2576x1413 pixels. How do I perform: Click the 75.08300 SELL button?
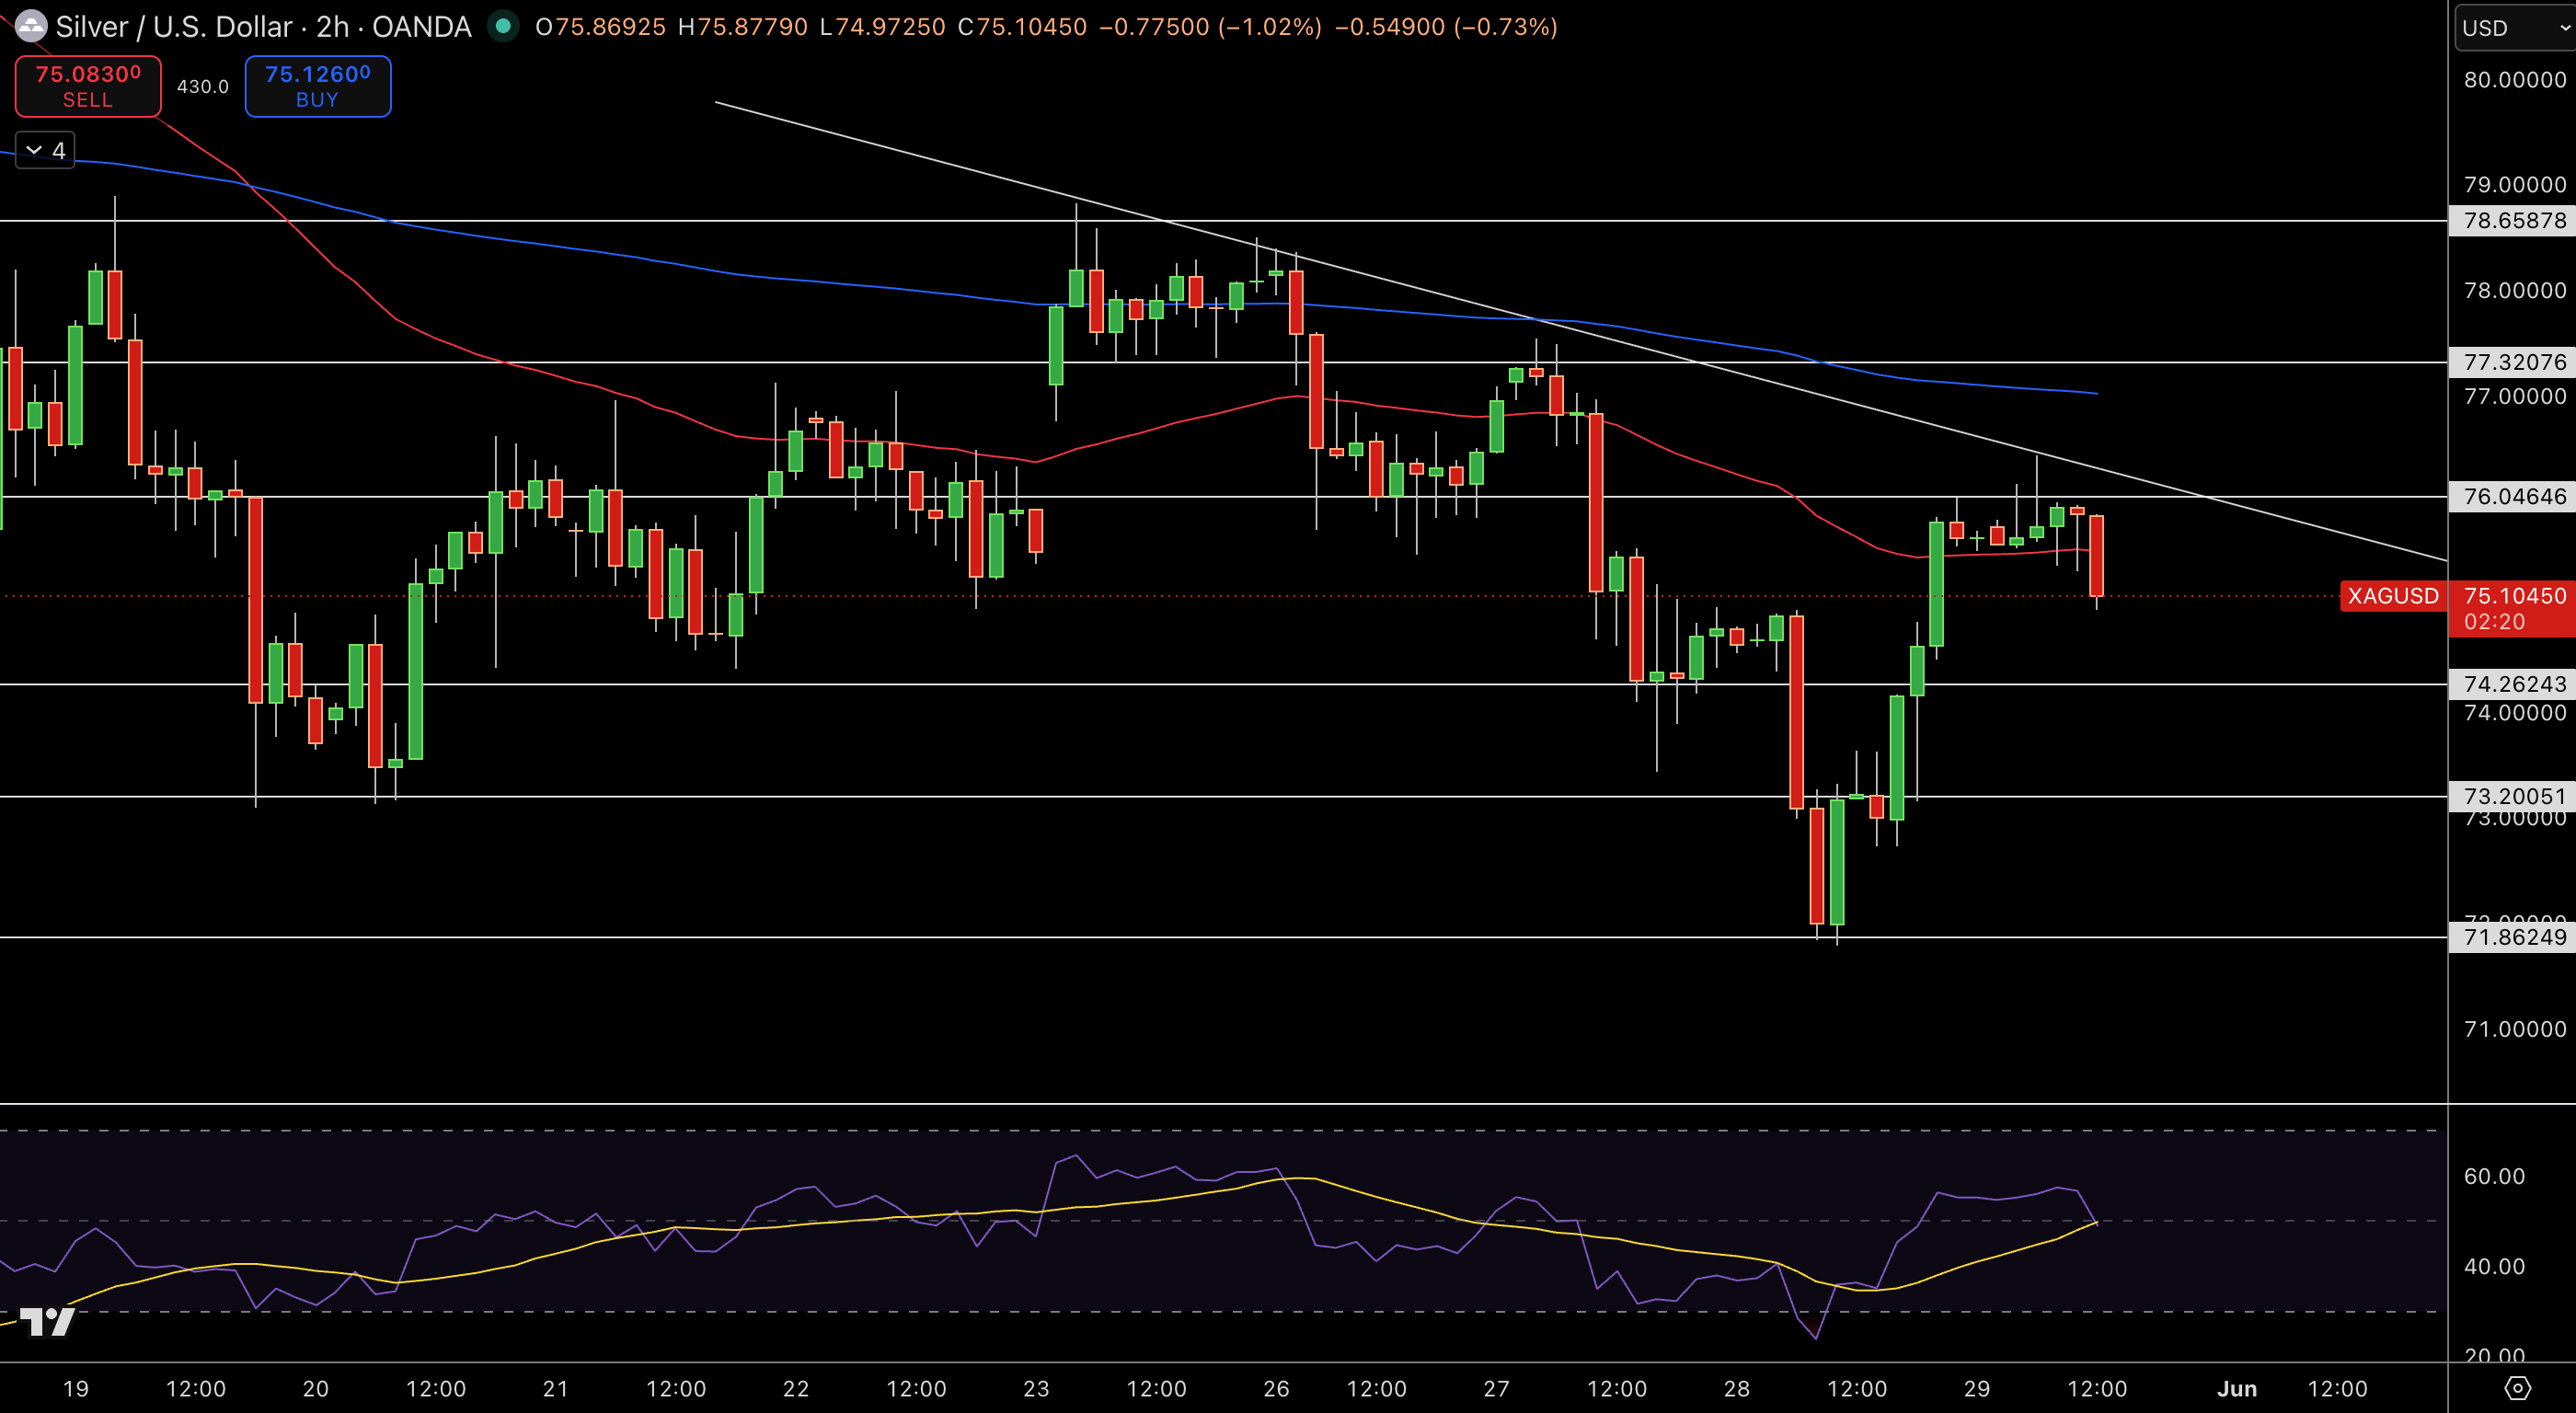(x=88, y=86)
